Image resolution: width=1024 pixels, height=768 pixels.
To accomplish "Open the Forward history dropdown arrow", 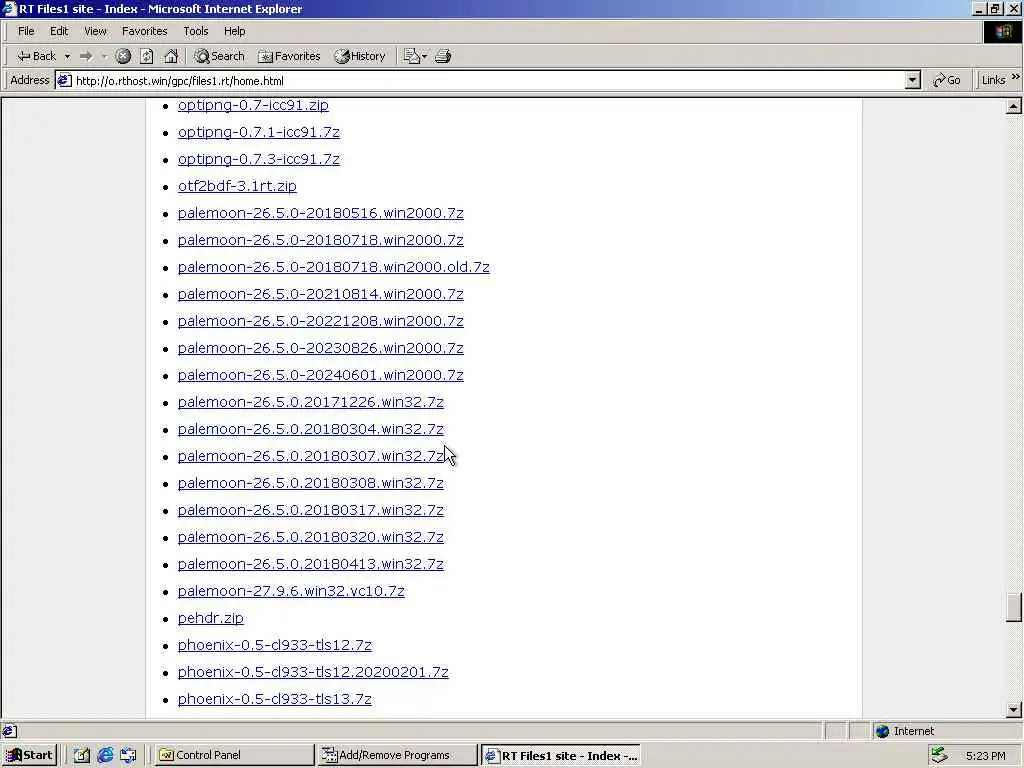I will [x=104, y=56].
